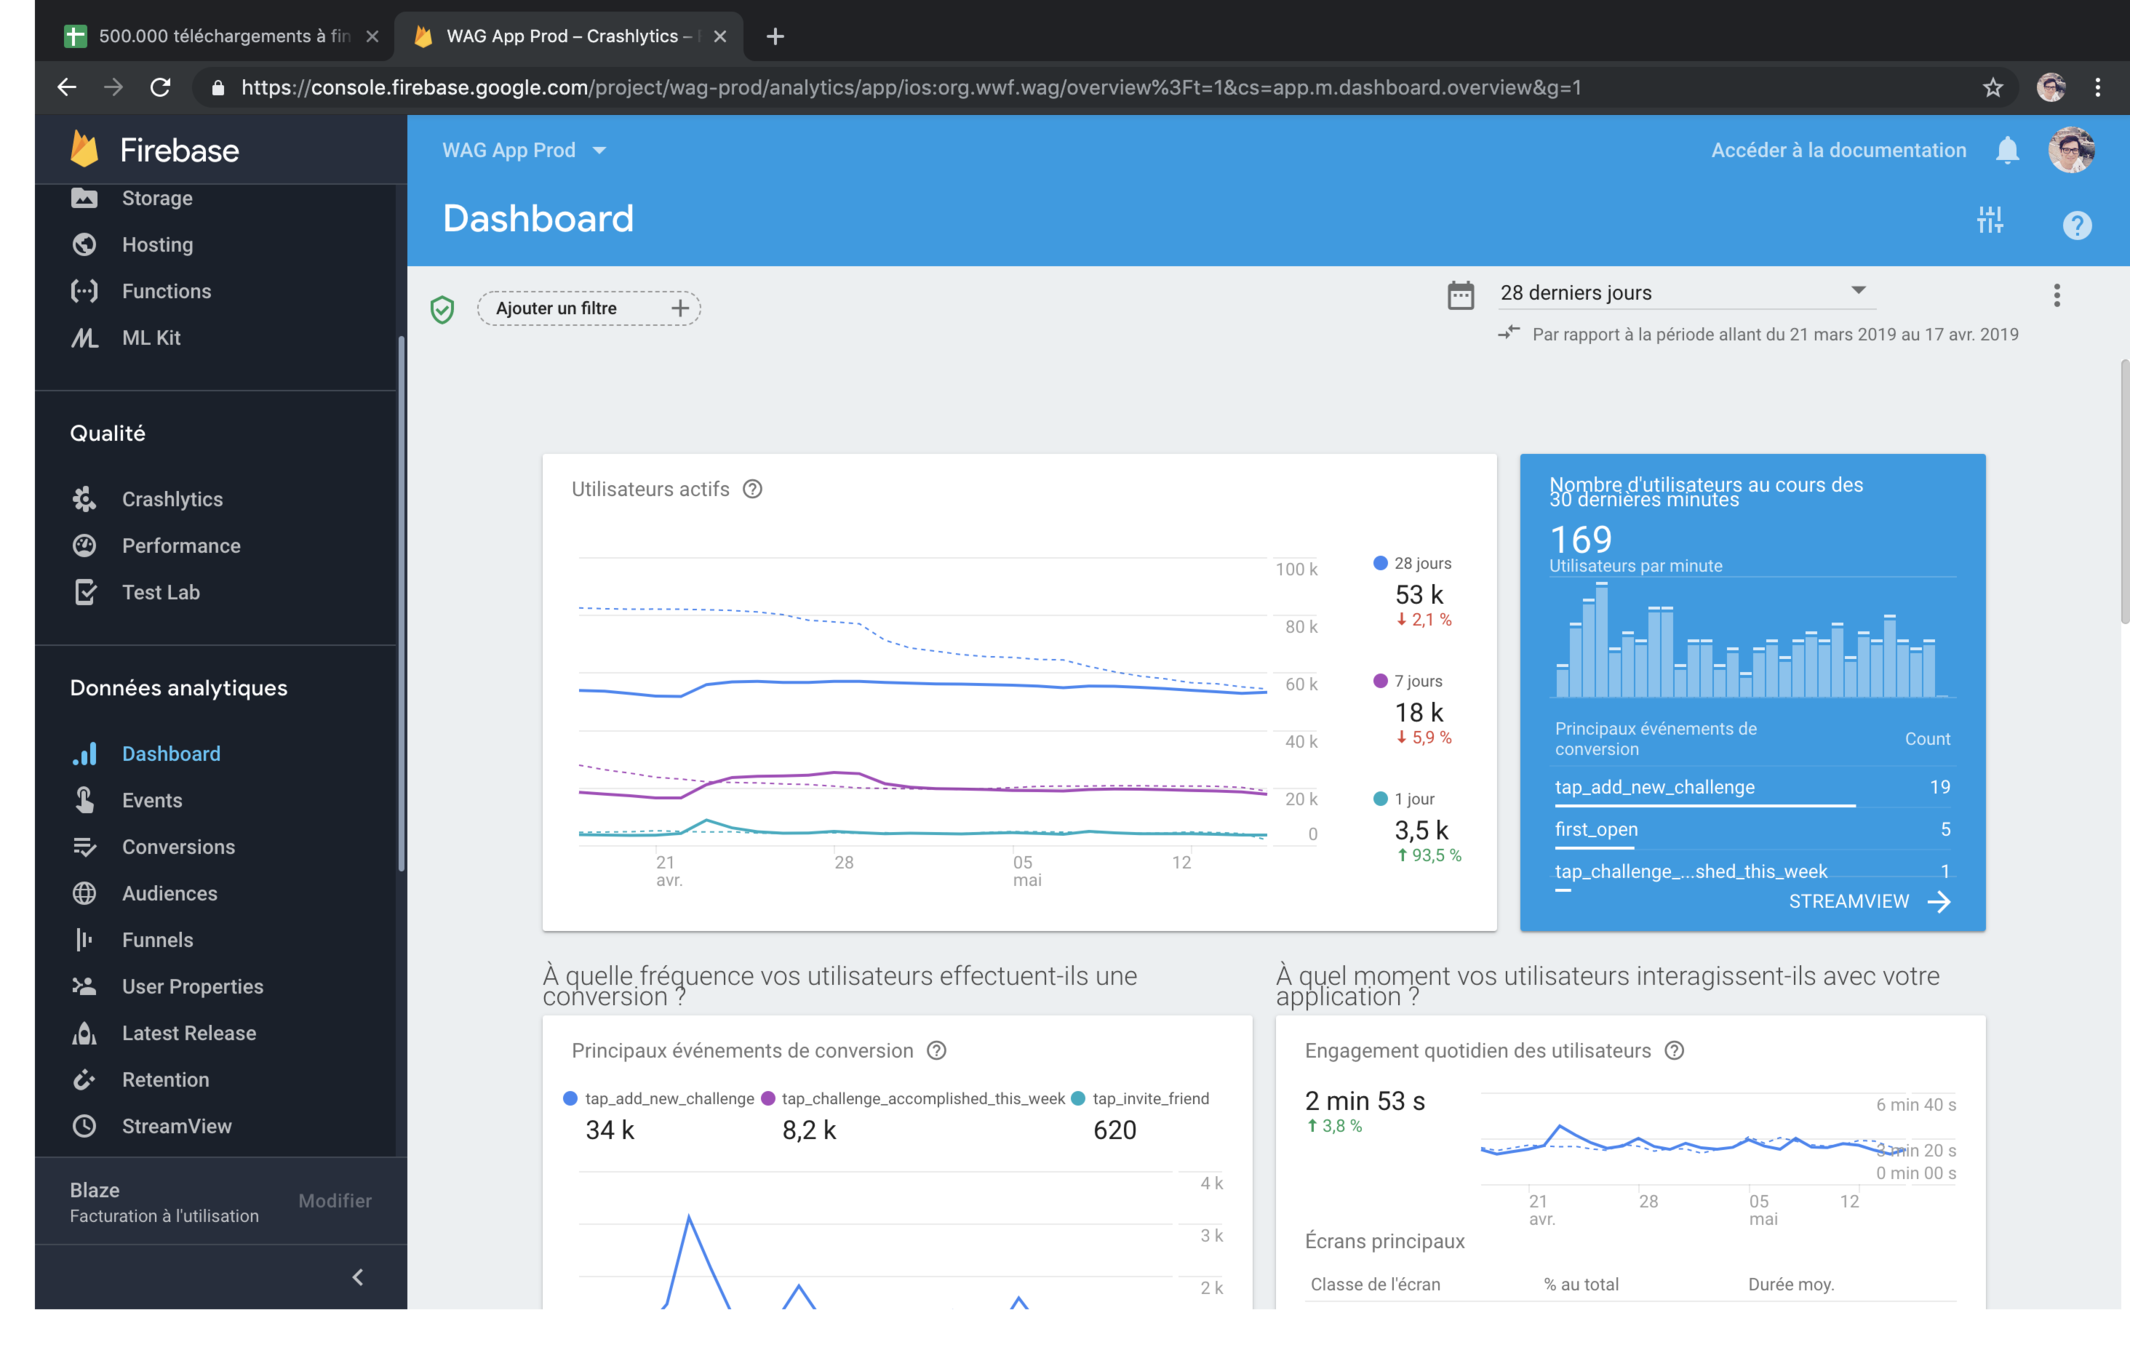Screen dimensions: 2130x1350
Task: Click Accéder à la documentation link
Action: [1838, 150]
